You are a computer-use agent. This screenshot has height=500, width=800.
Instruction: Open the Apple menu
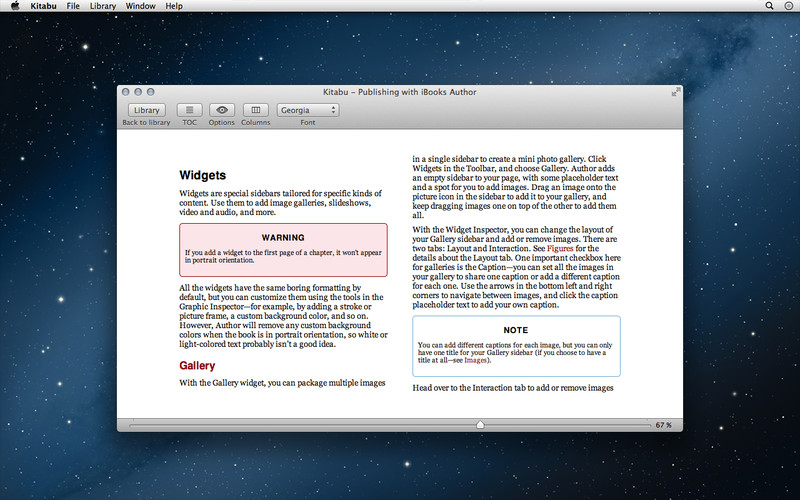[x=15, y=6]
